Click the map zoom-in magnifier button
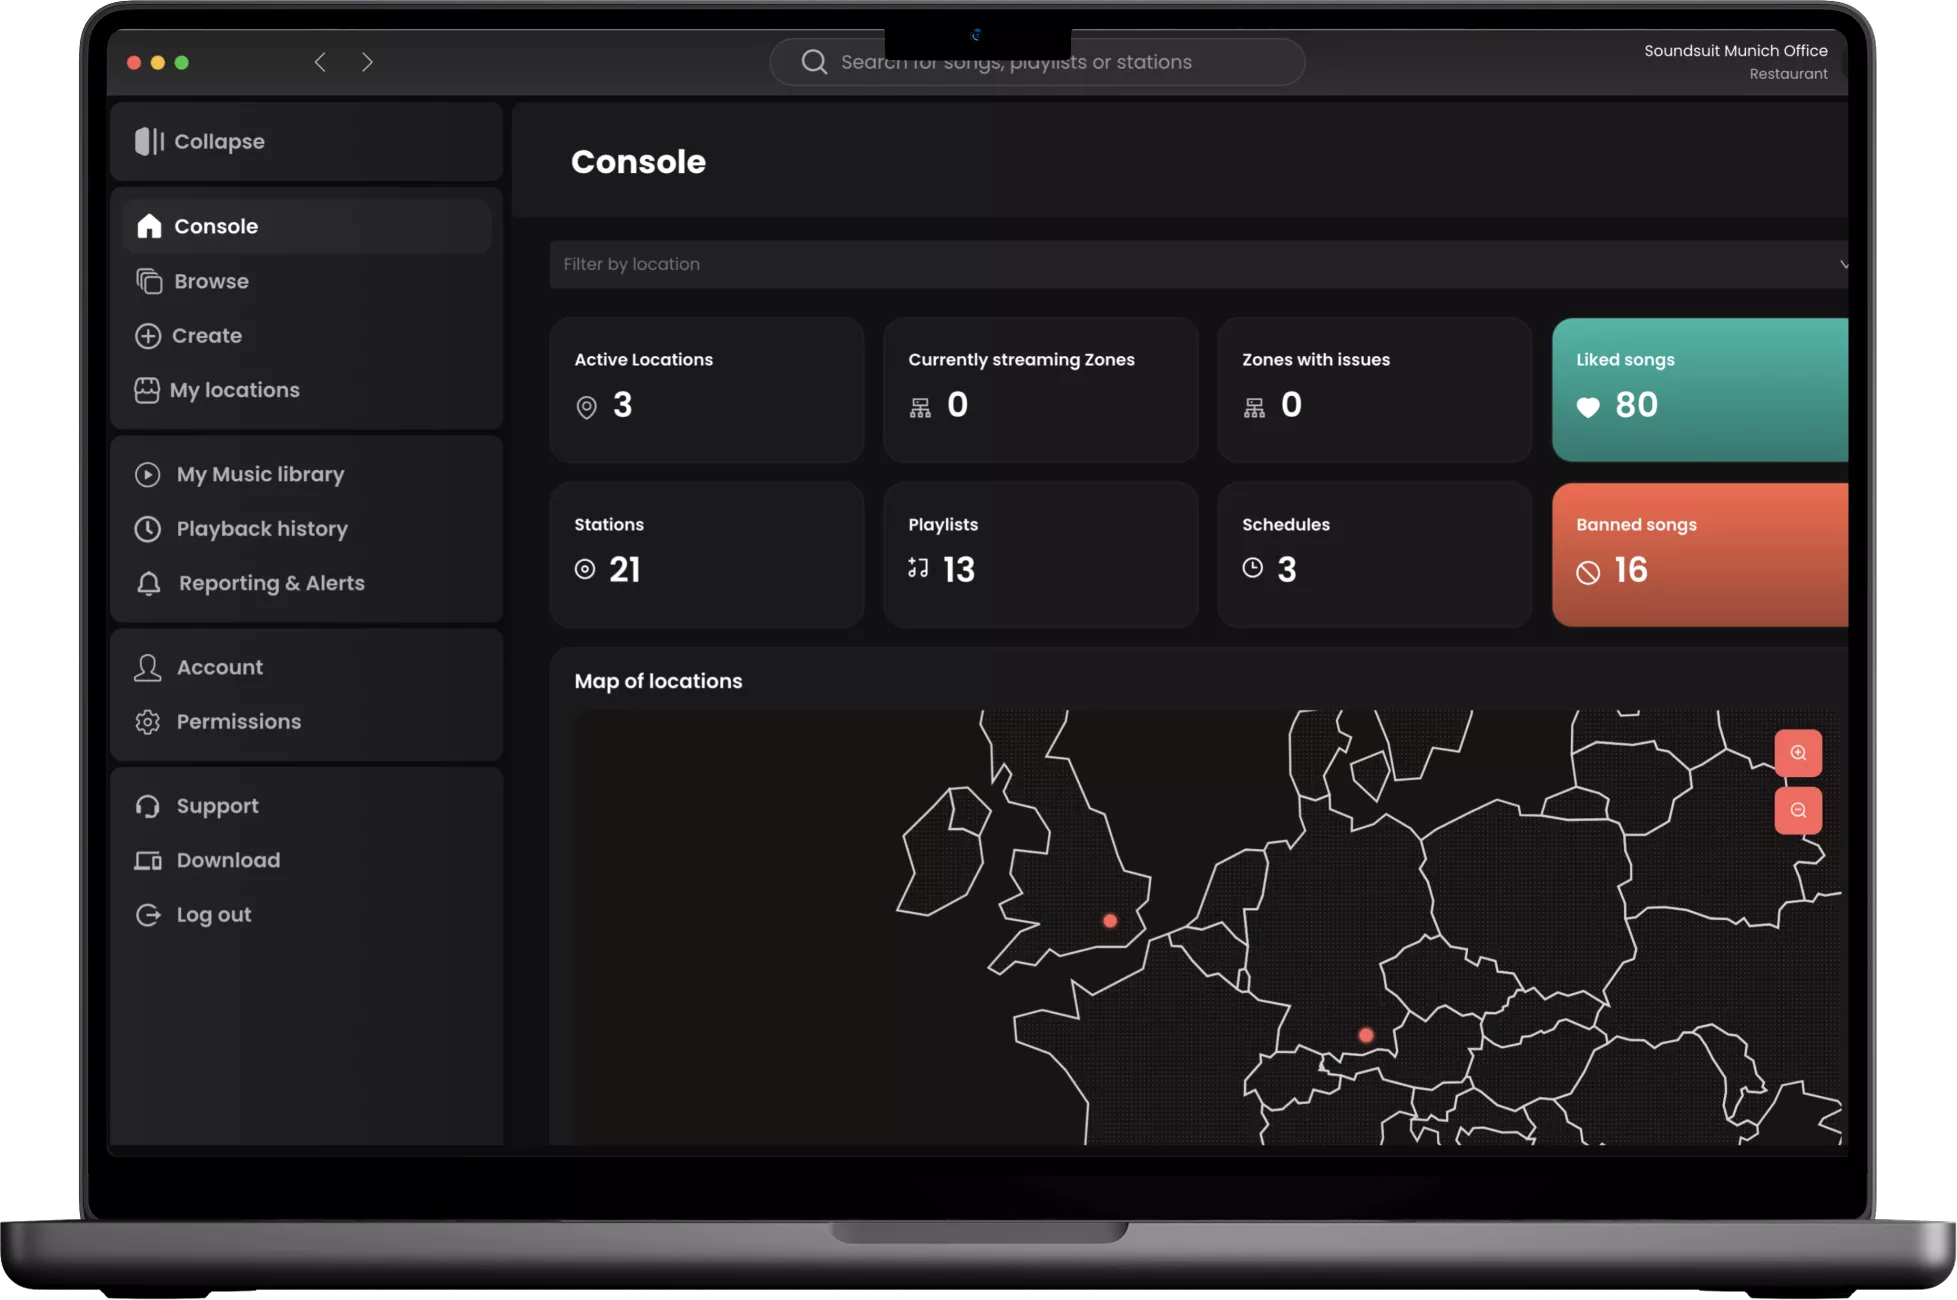1957x1300 pixels. click(1797, 753)
